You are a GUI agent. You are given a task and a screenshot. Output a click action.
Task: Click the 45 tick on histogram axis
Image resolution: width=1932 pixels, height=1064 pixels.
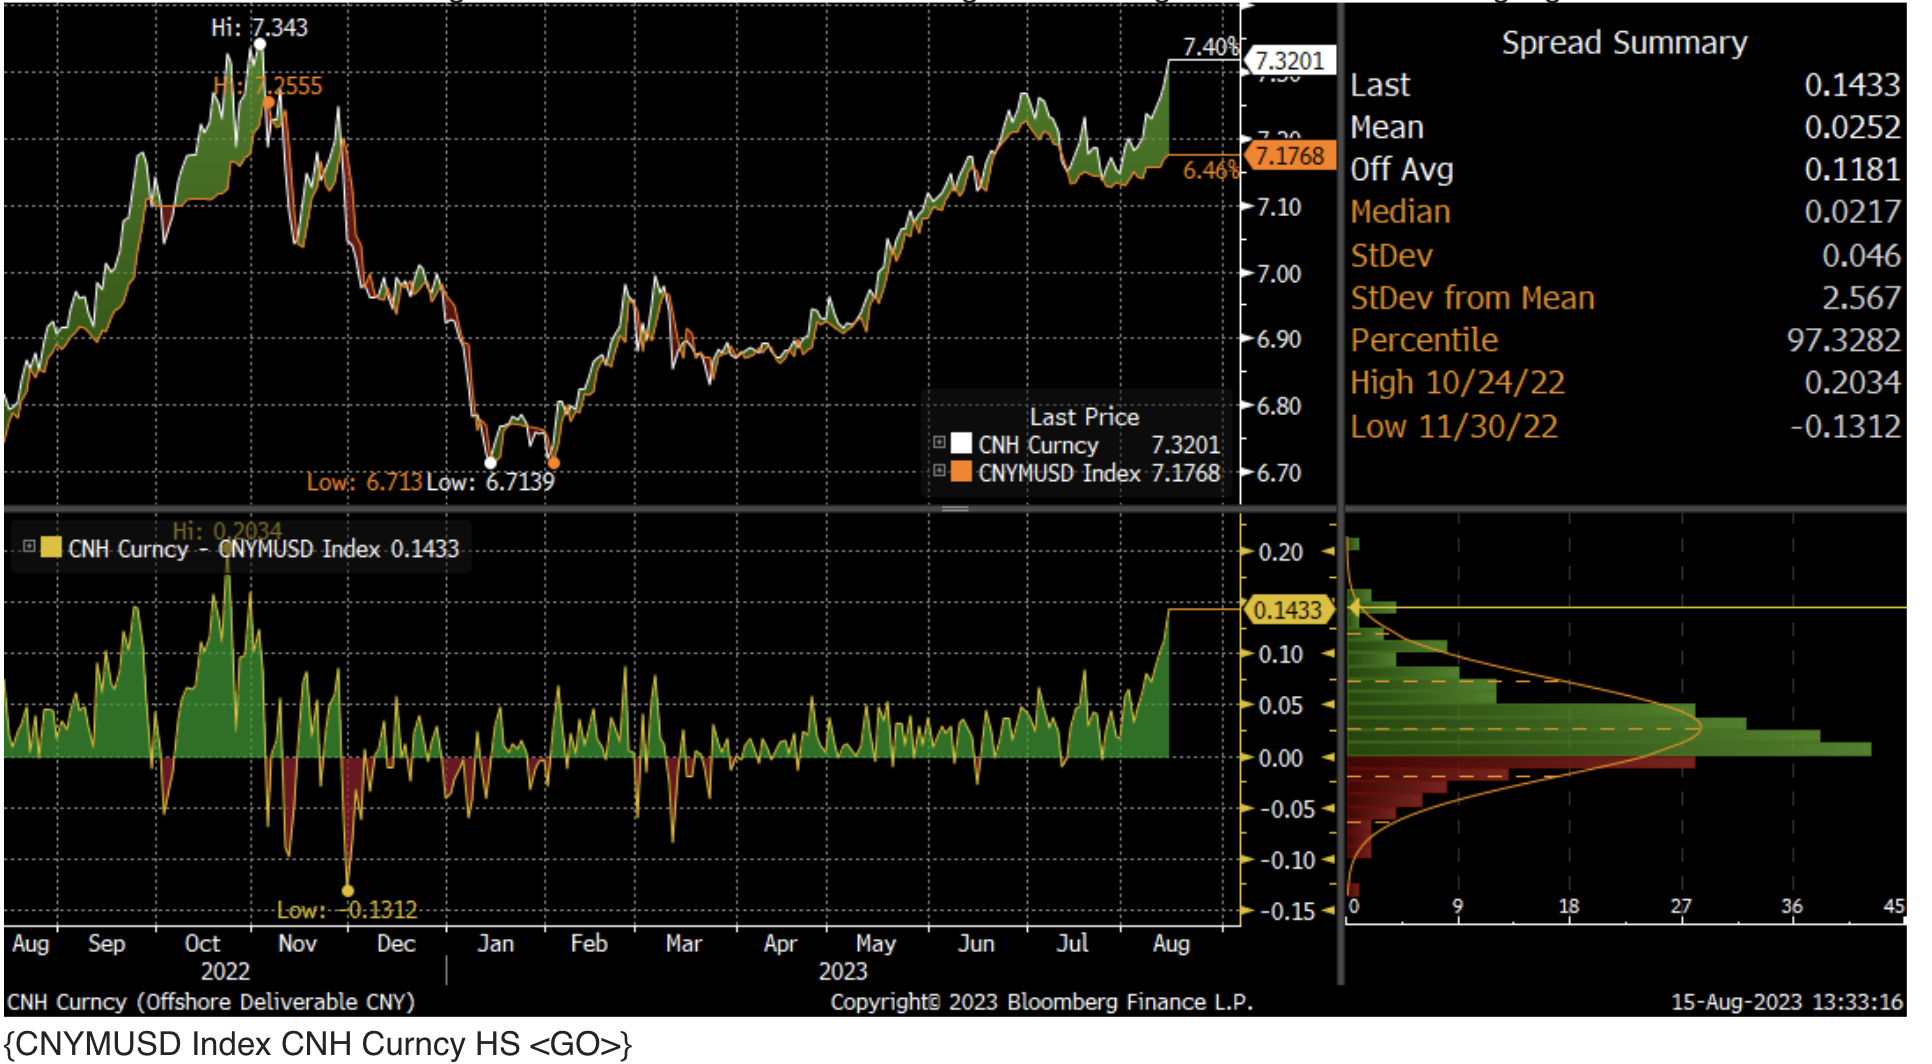pos(1894,906)
